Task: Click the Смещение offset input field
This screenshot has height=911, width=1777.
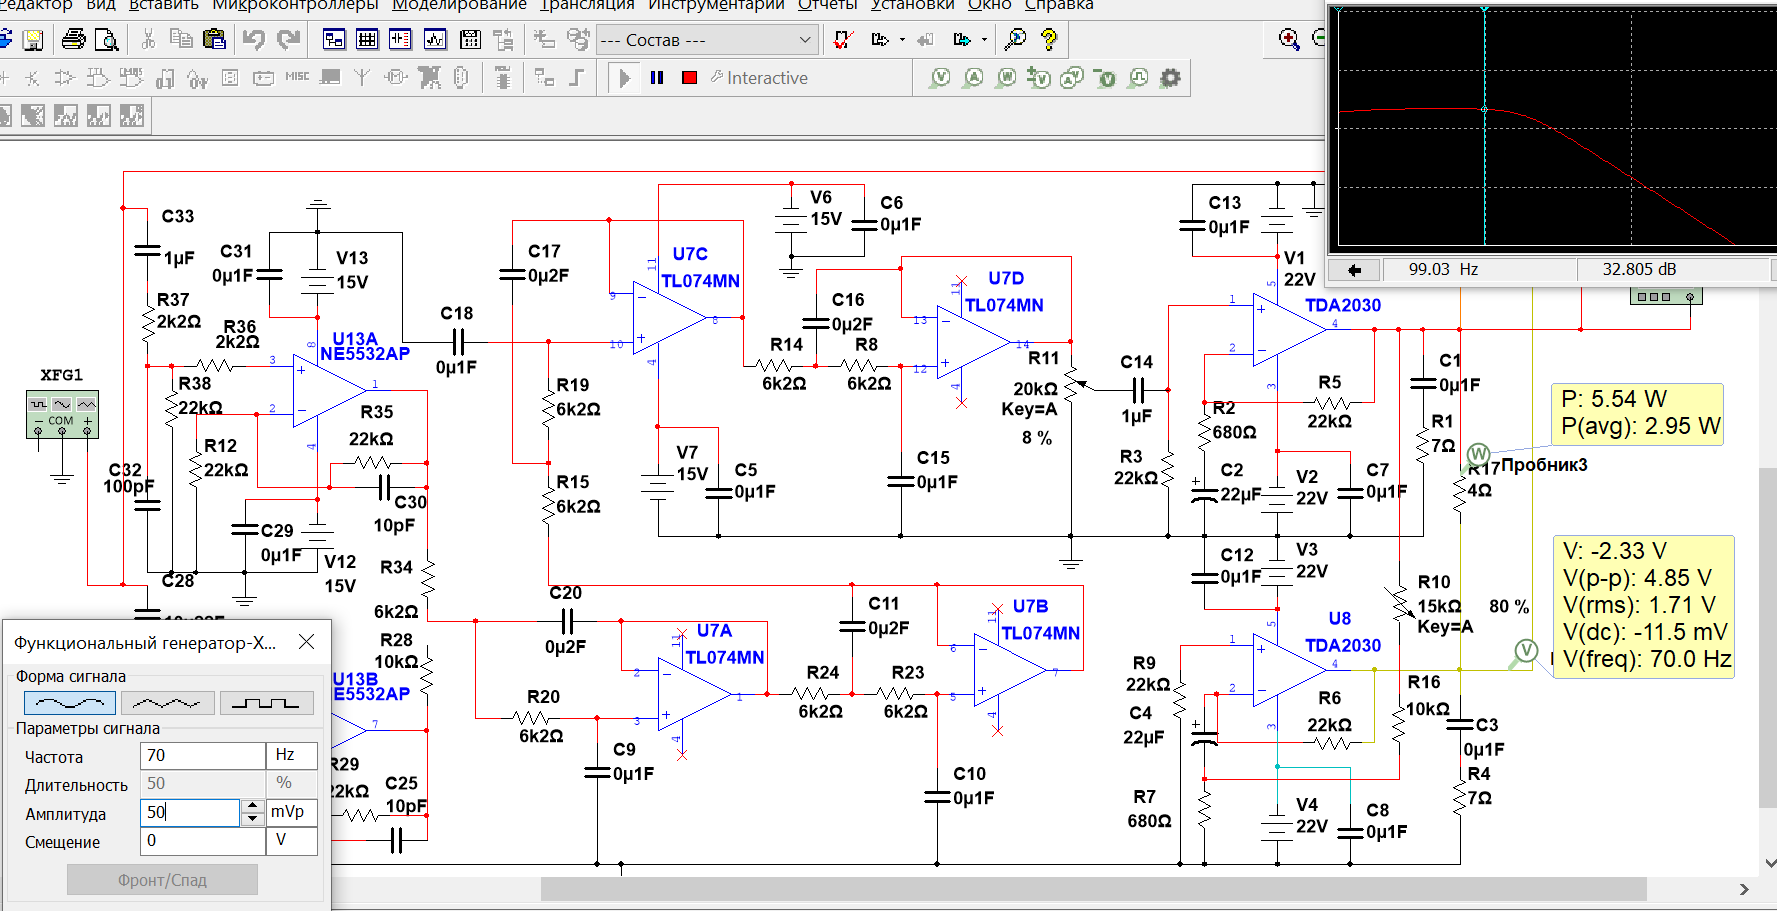Action: pyautogui.click(x=203, y=841)
